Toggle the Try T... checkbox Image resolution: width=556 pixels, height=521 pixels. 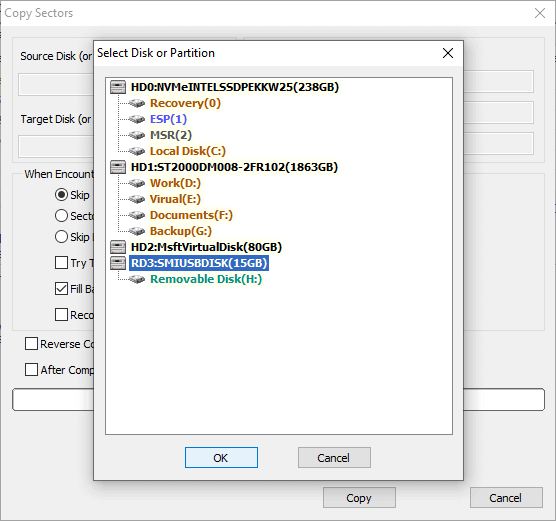tap(61, 263)
